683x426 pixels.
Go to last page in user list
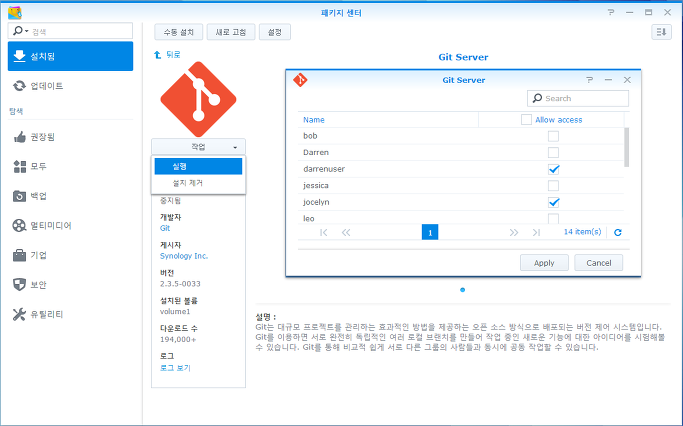click(536, 232)
